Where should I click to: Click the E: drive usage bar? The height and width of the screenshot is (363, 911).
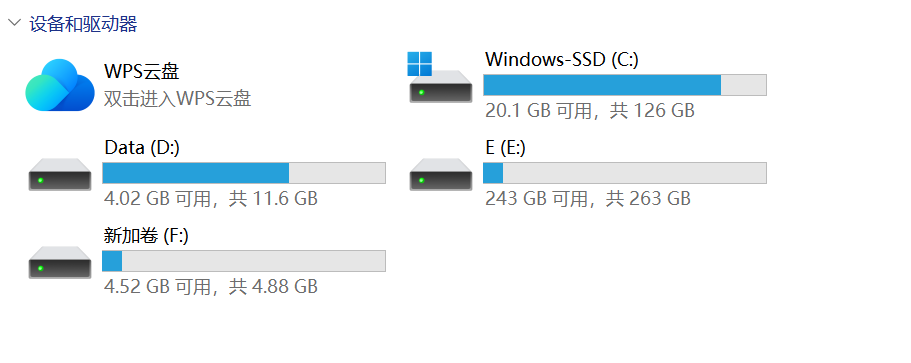point(625,173)
